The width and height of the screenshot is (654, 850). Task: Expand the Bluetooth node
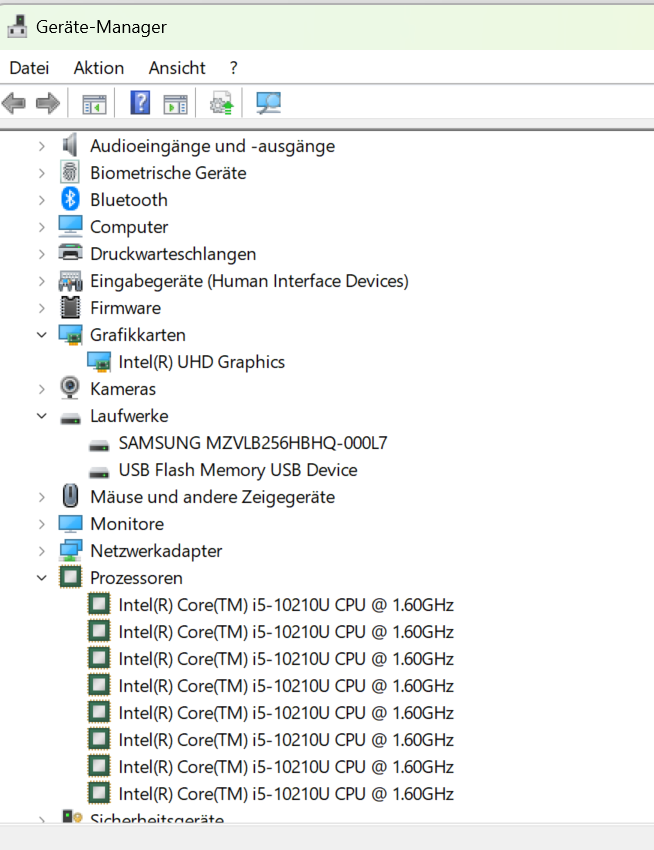coord(42,200)
